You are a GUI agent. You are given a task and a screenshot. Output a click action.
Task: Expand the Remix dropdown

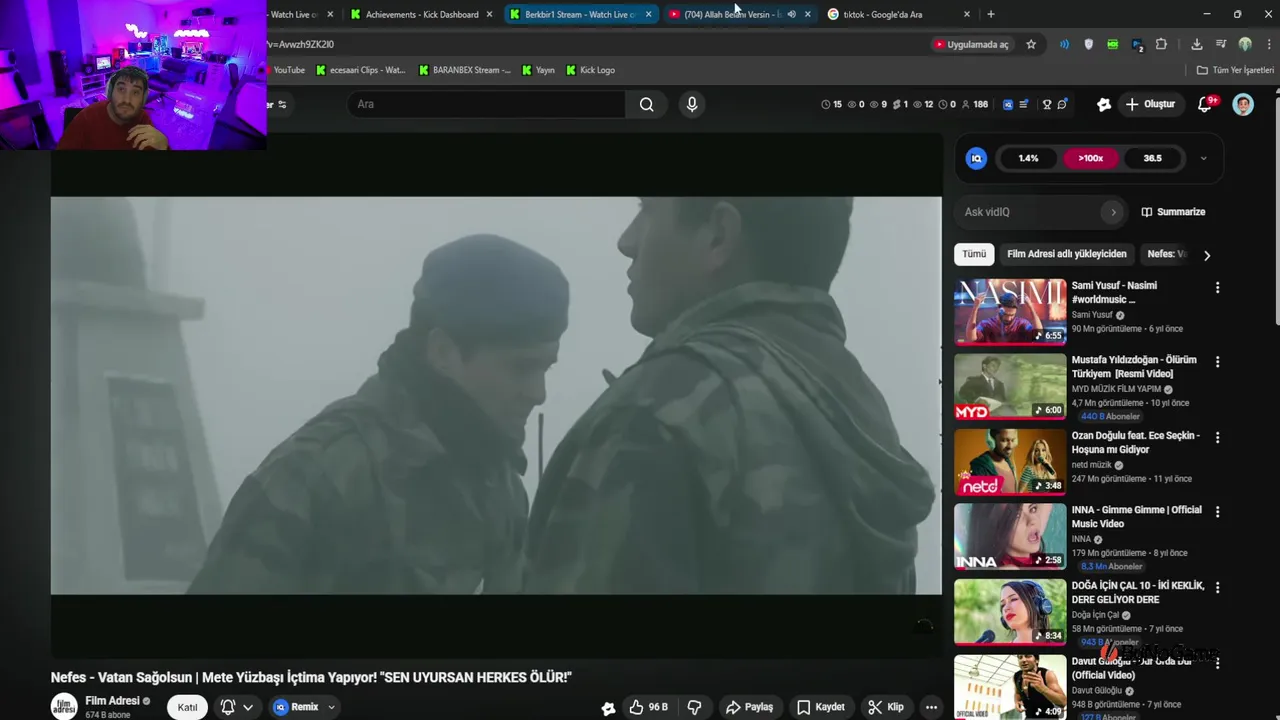331,707
